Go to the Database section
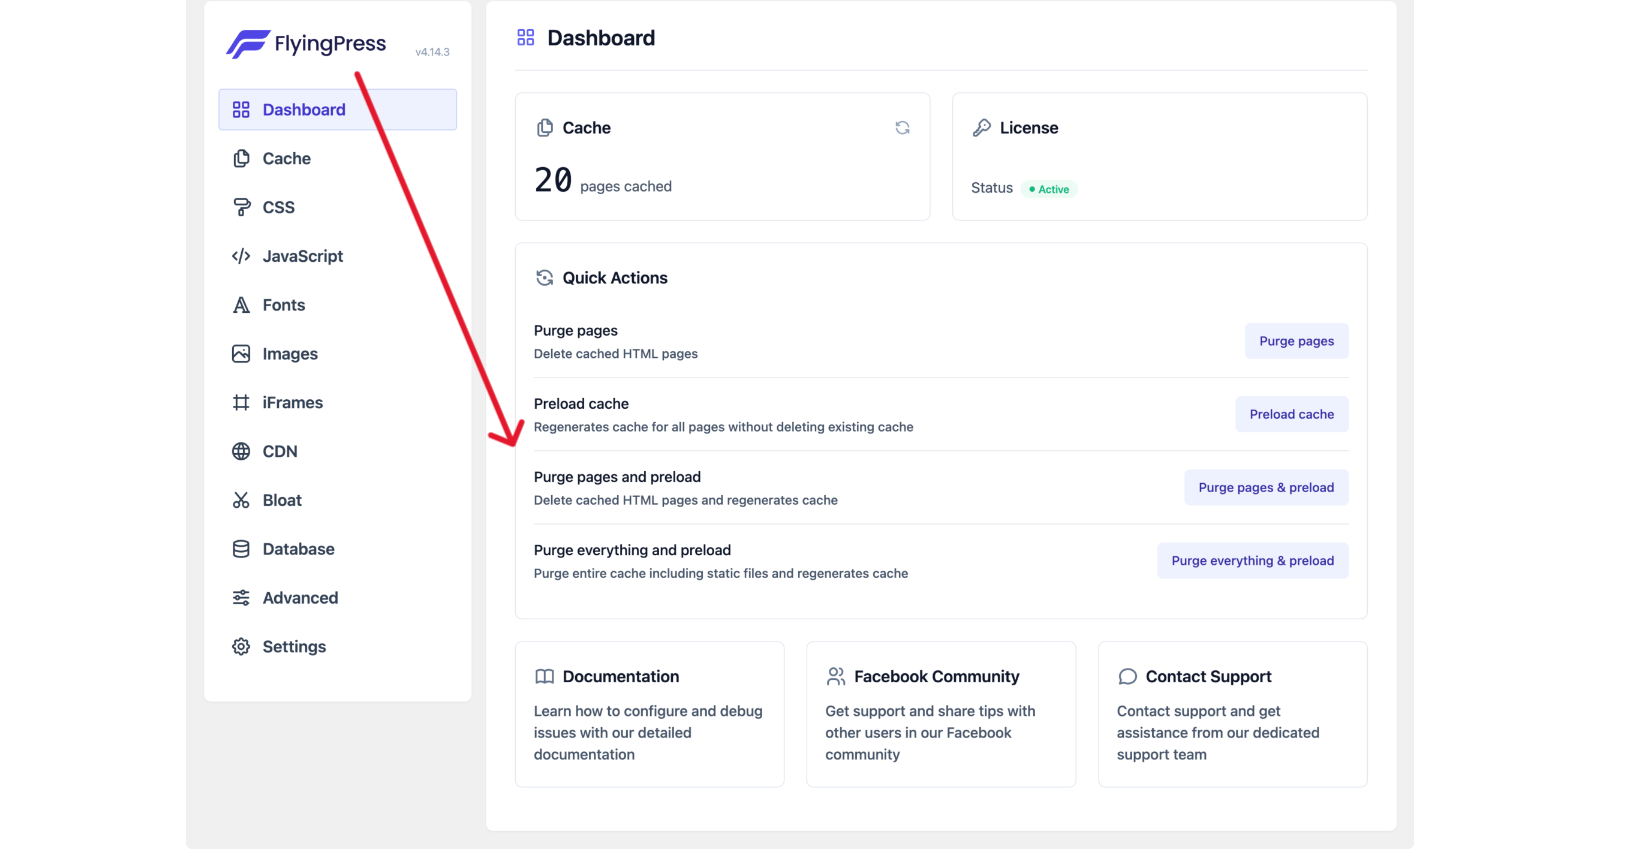This screenshot has height=849, width=1634. pos(338,549)
